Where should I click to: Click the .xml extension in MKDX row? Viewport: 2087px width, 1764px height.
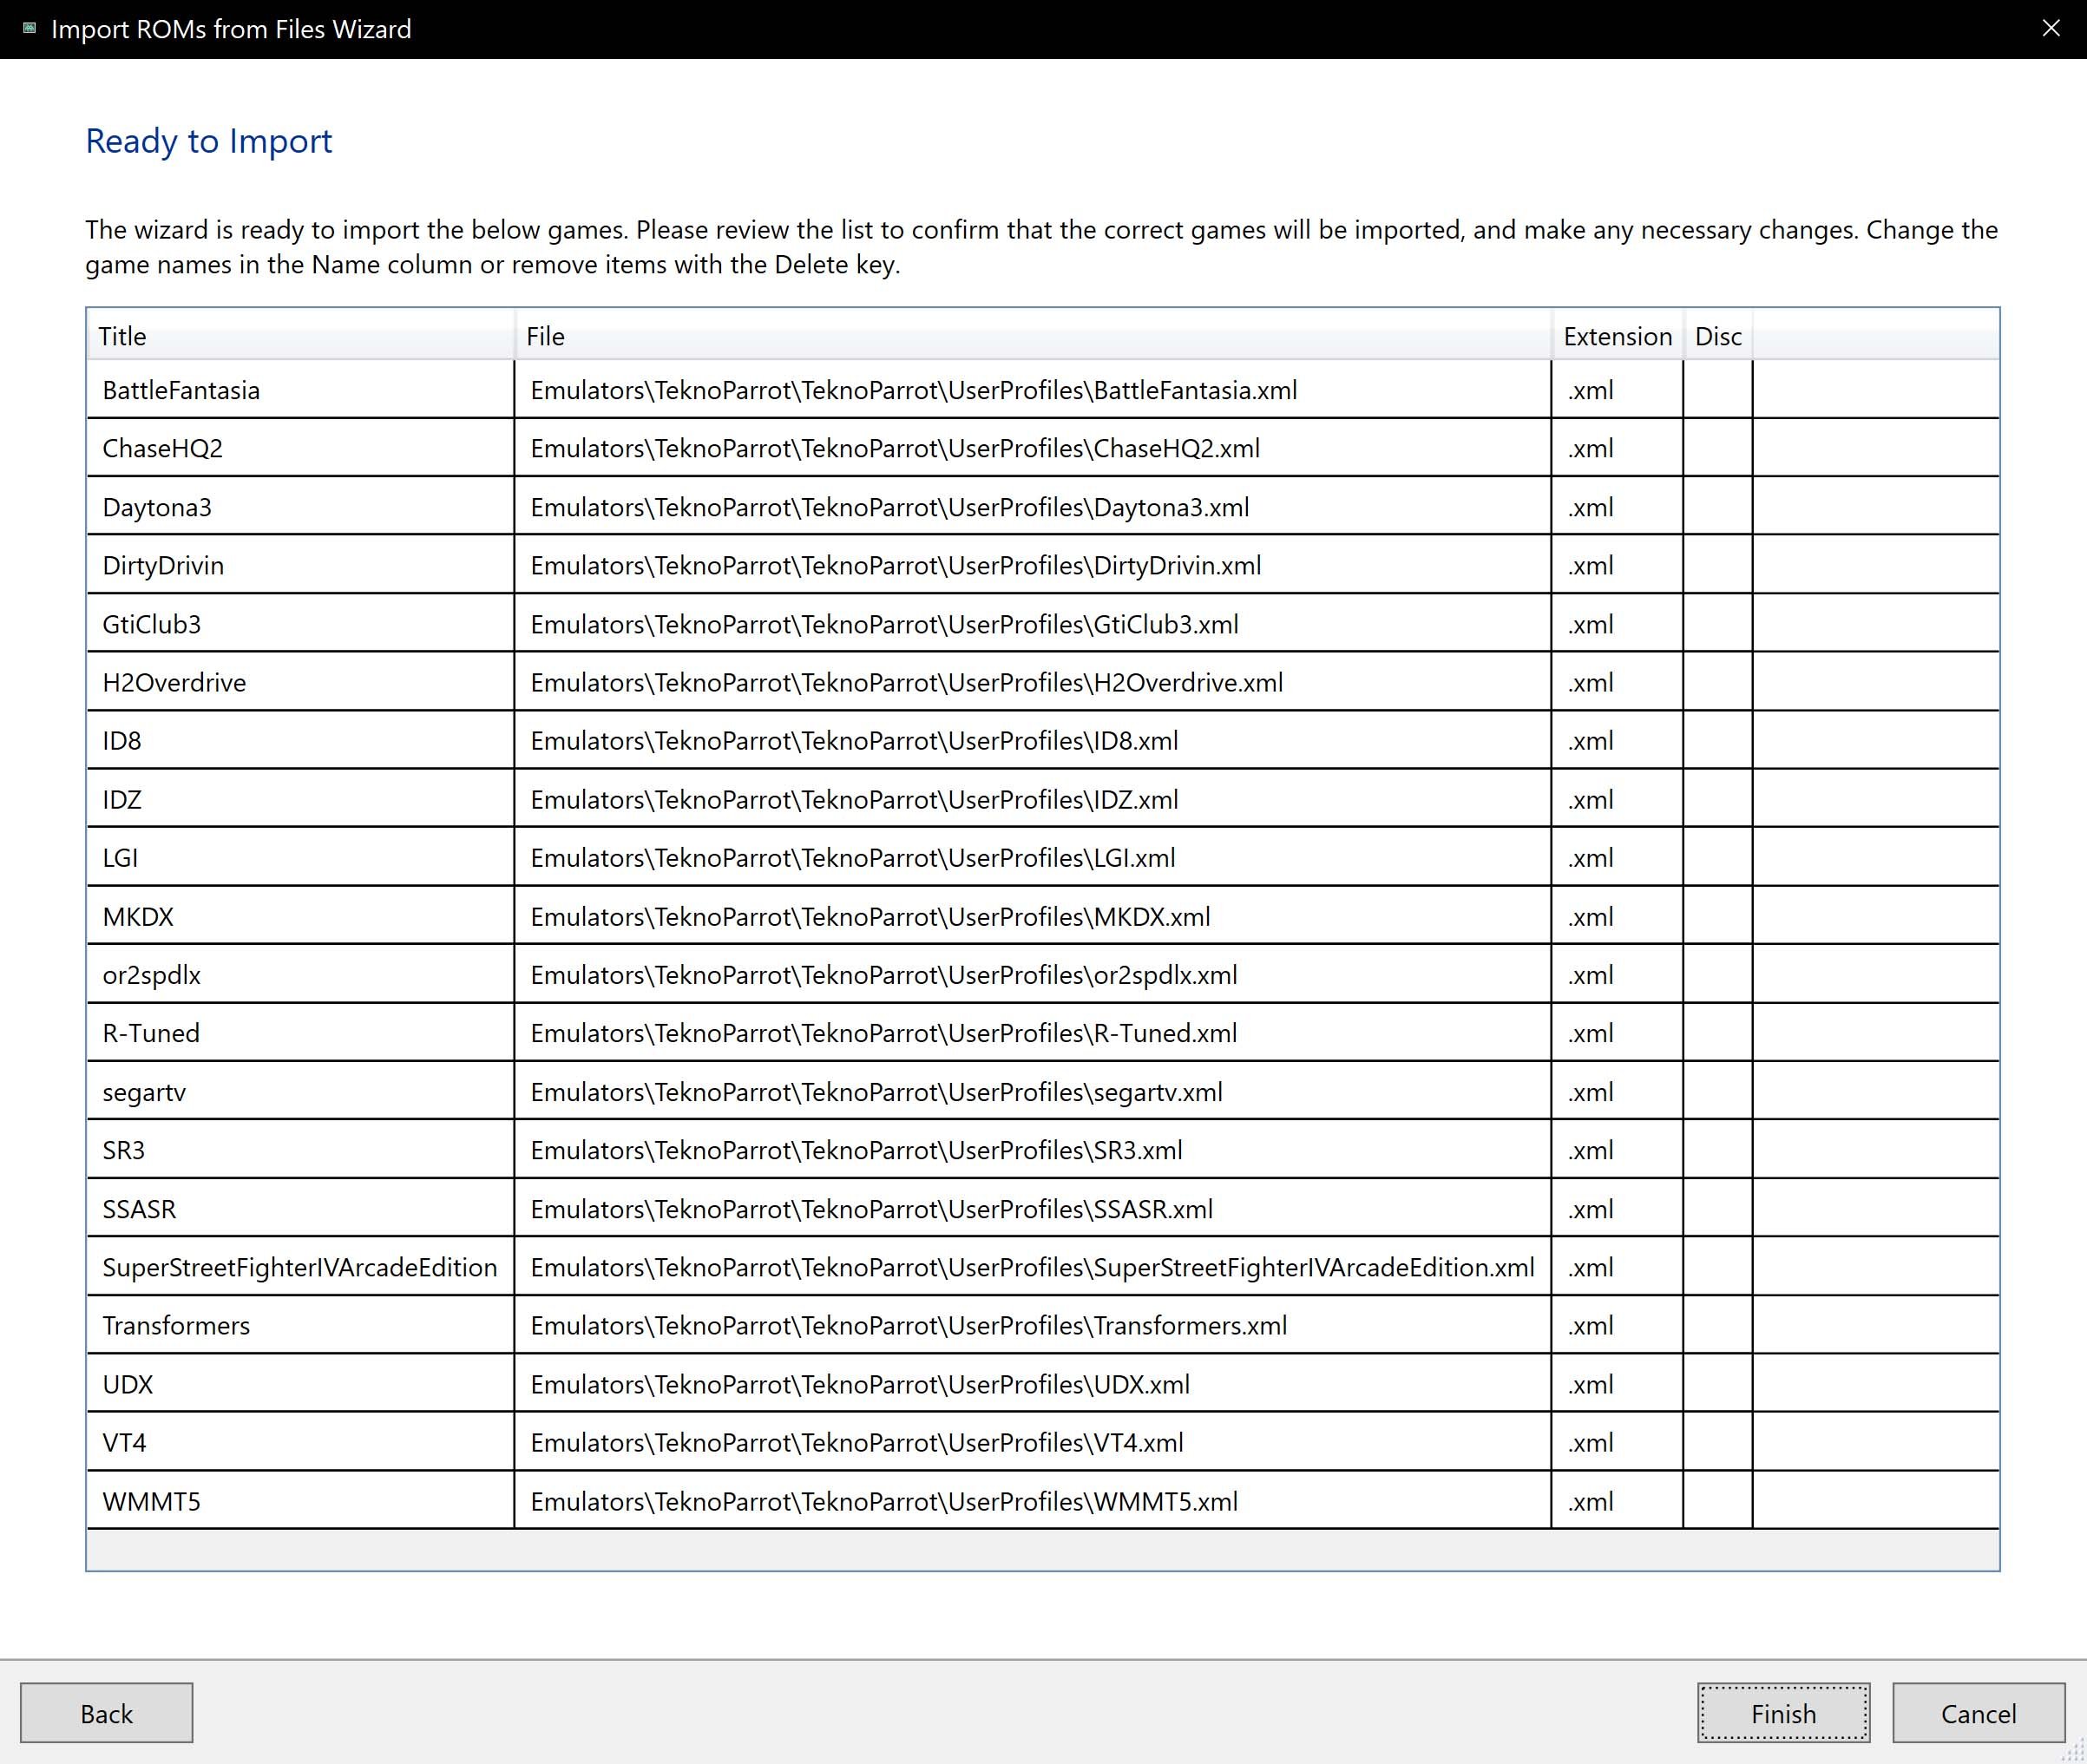pos(1617,916)
